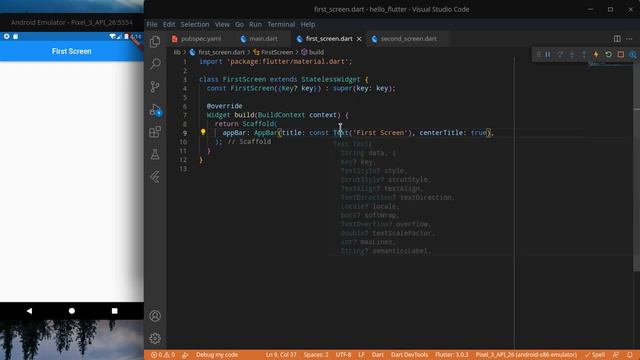640x360 pixels.
Task: Click line number 9 in gutter
Action: point(184,133)
